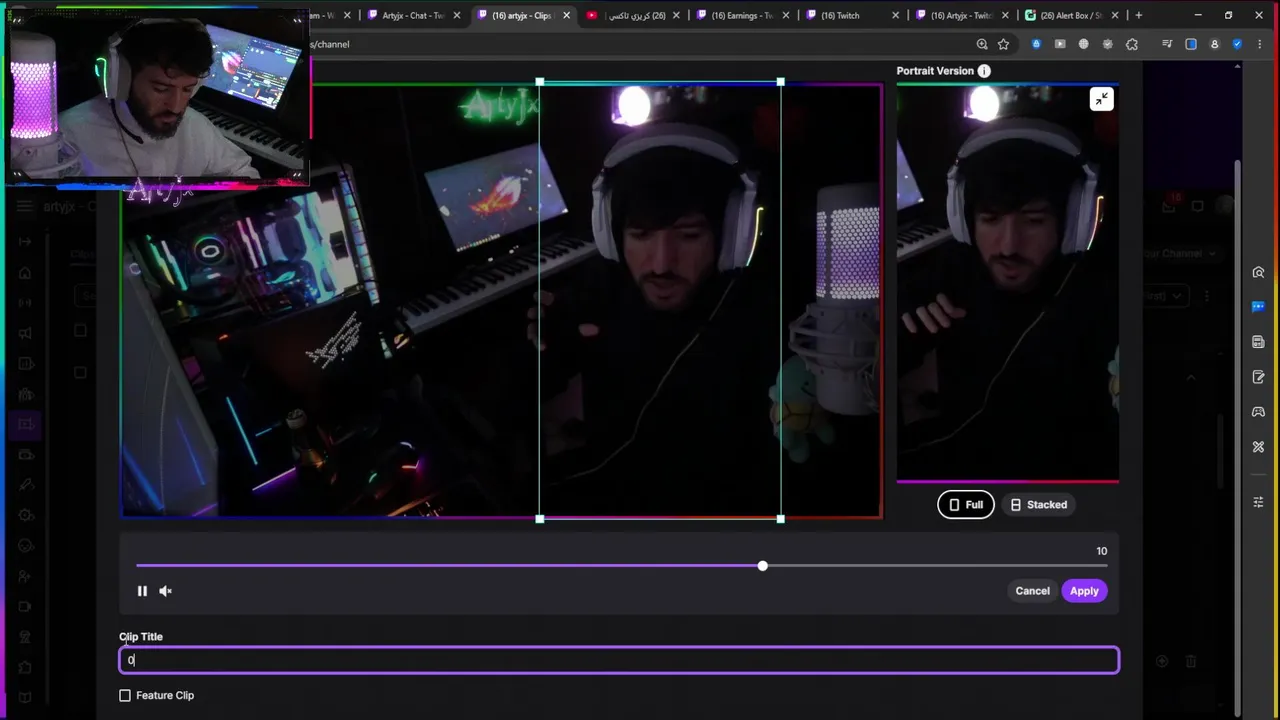1280x720 pixels.
Task: Pause the clip preview playback
Action: point(142,591)
